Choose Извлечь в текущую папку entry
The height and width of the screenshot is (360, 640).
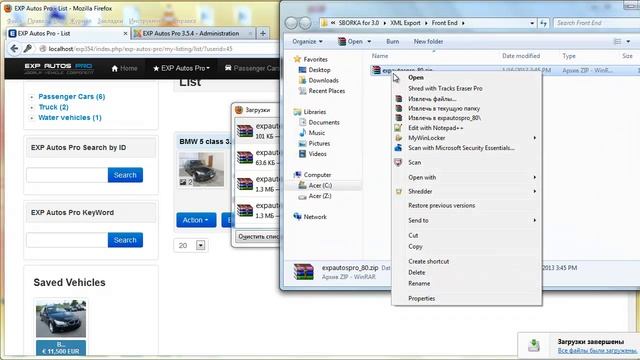(444, 109)
